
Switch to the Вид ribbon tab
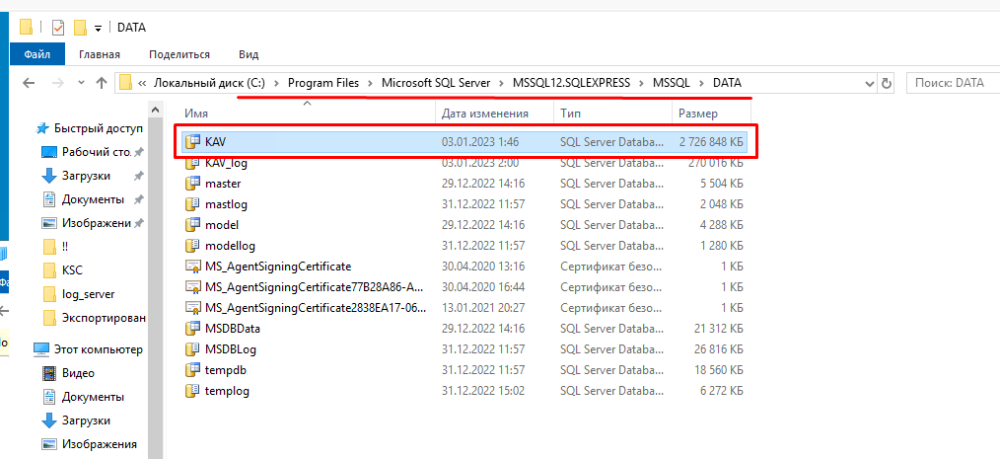249,55
